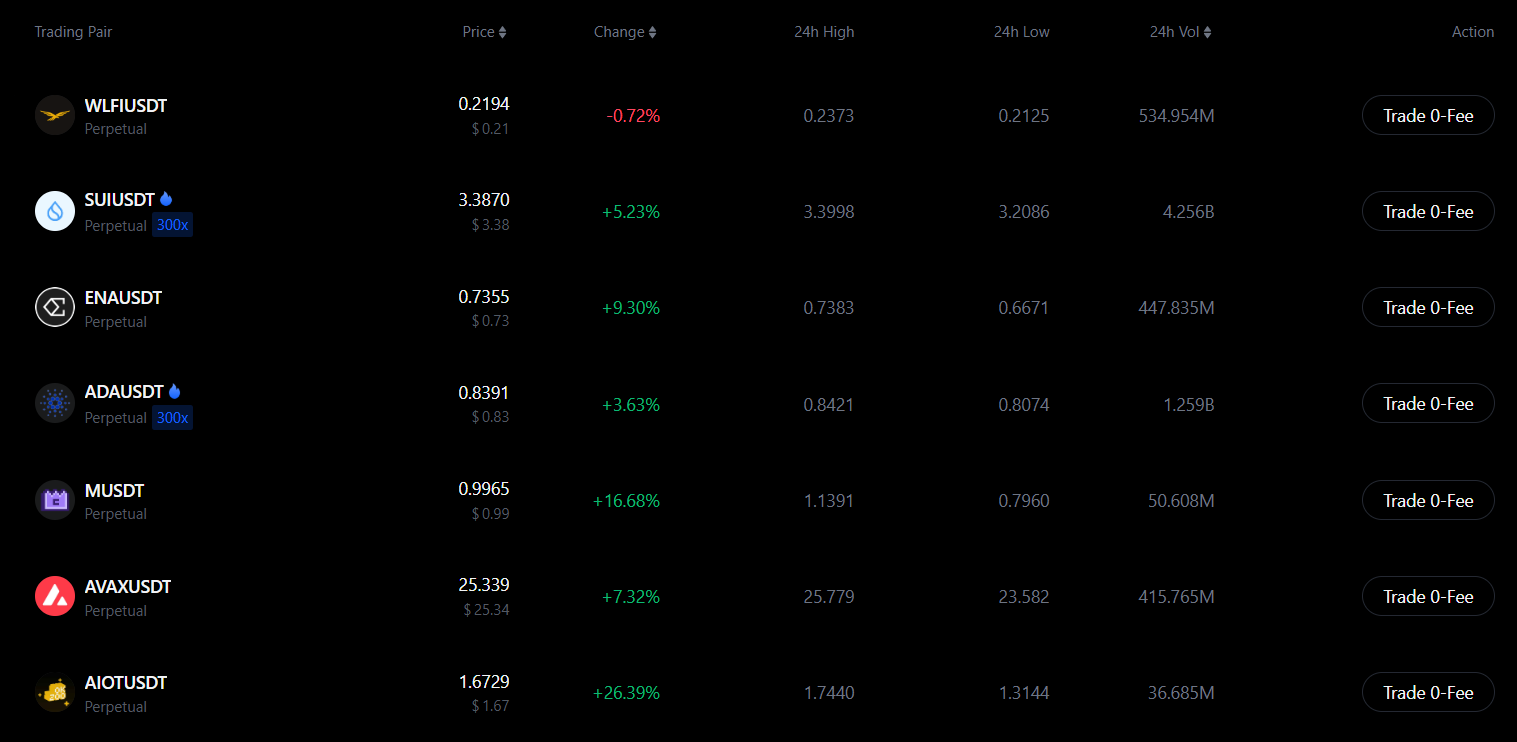Click the AIOTUSDT gold coins logo
Image resolution: width=1517 pixels, height=742 pixels.
(x=55, y=692)
